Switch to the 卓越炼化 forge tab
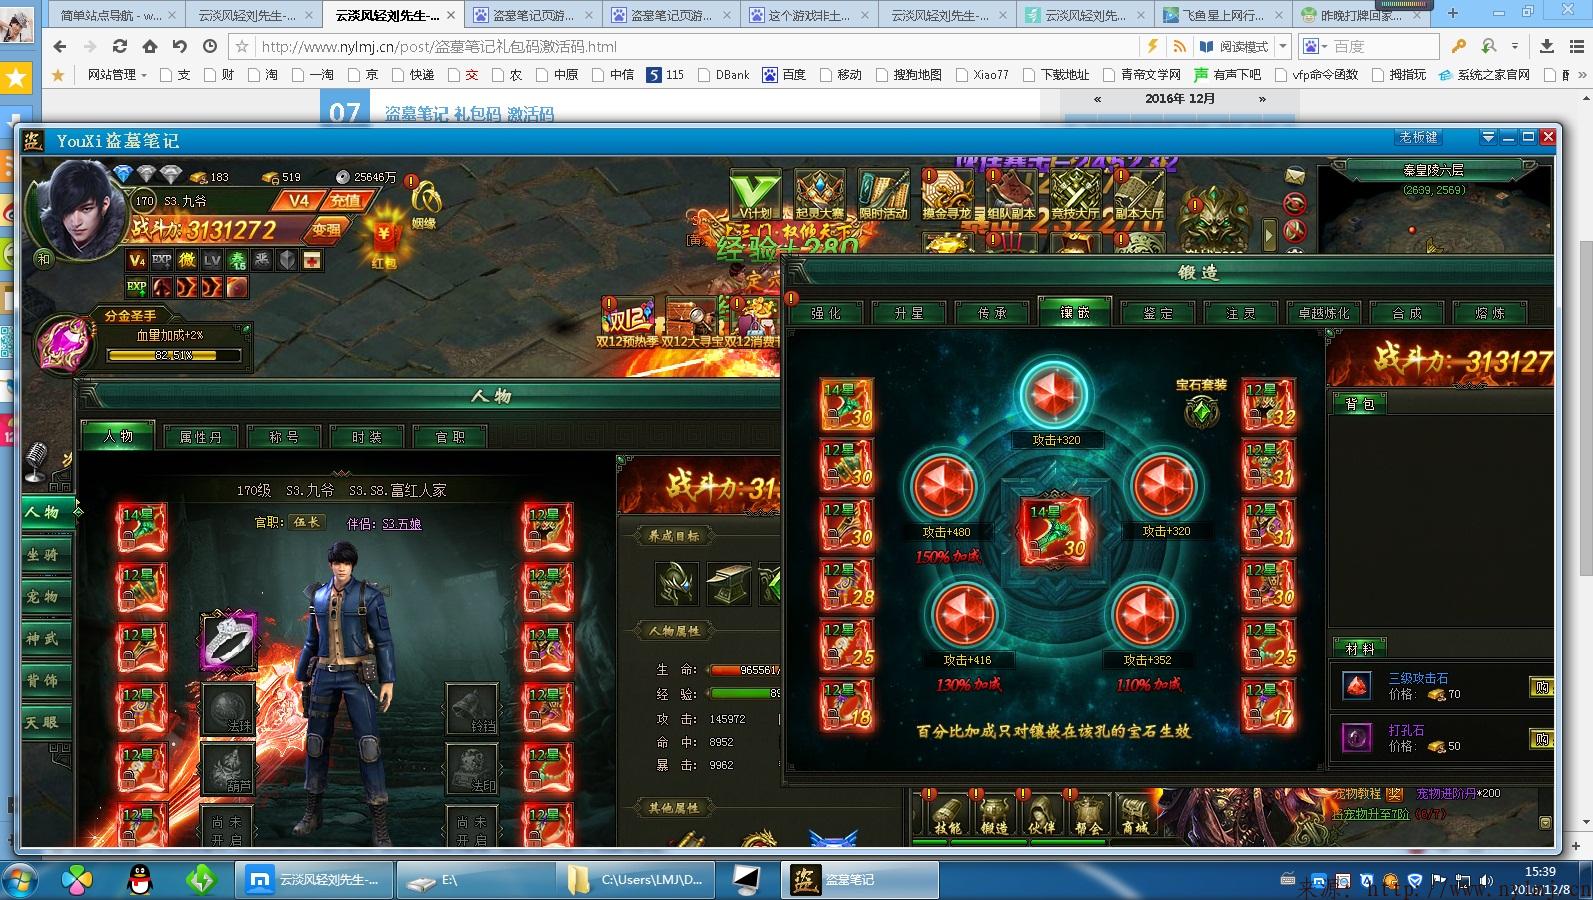This screenshot has width=1593, height=900. [x=1324, y=313]
